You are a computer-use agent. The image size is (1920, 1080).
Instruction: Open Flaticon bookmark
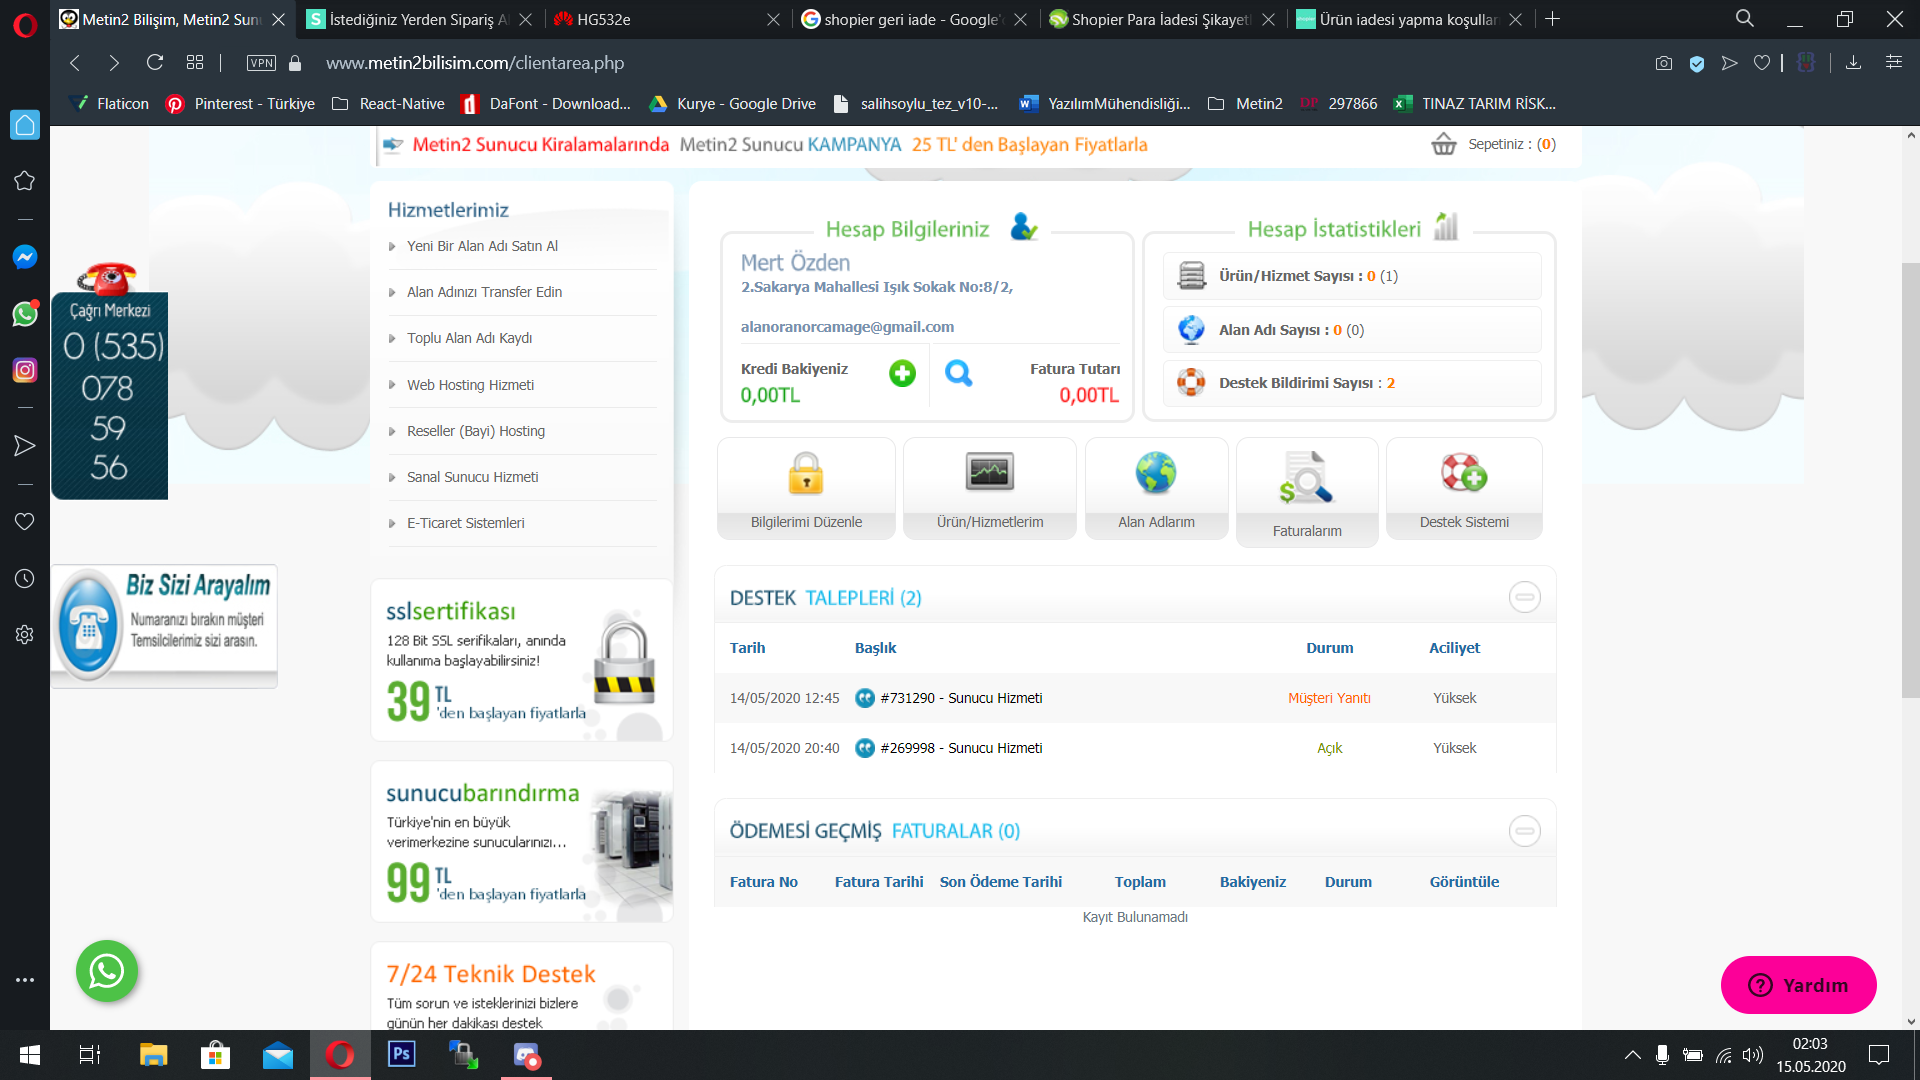click(109, 104)
